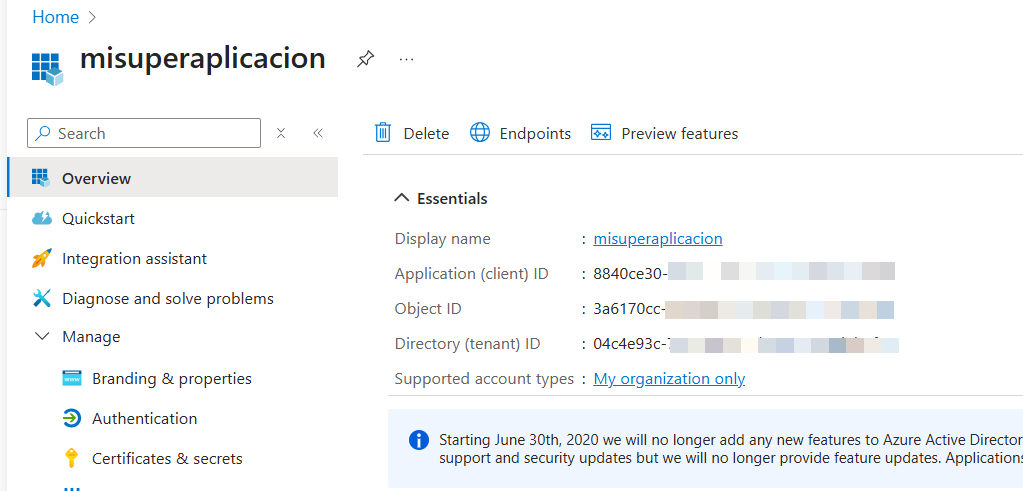Image resolution: width=1023 pixels, height=491 pixels.
Task: Clear the search with the X icon
Action: (x=281, y=133)
